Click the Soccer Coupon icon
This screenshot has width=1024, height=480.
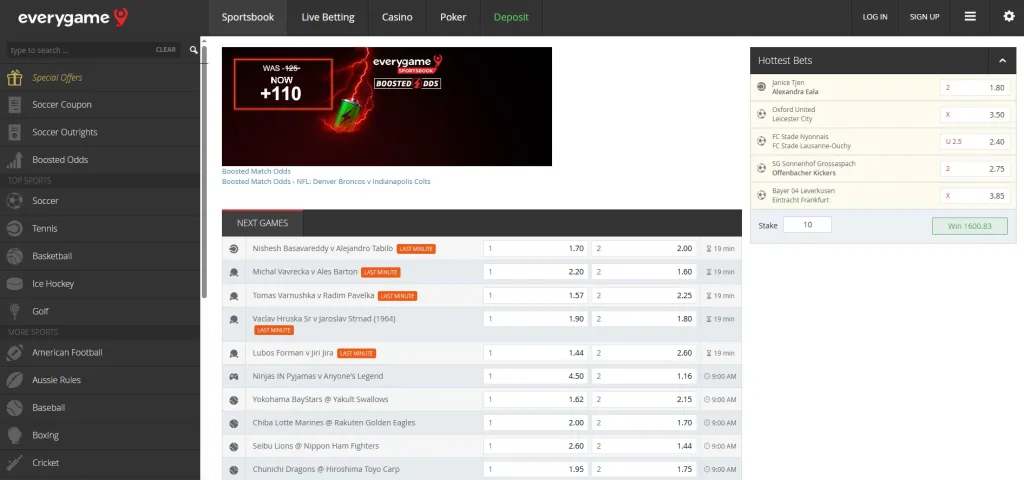tap(14, 104)
